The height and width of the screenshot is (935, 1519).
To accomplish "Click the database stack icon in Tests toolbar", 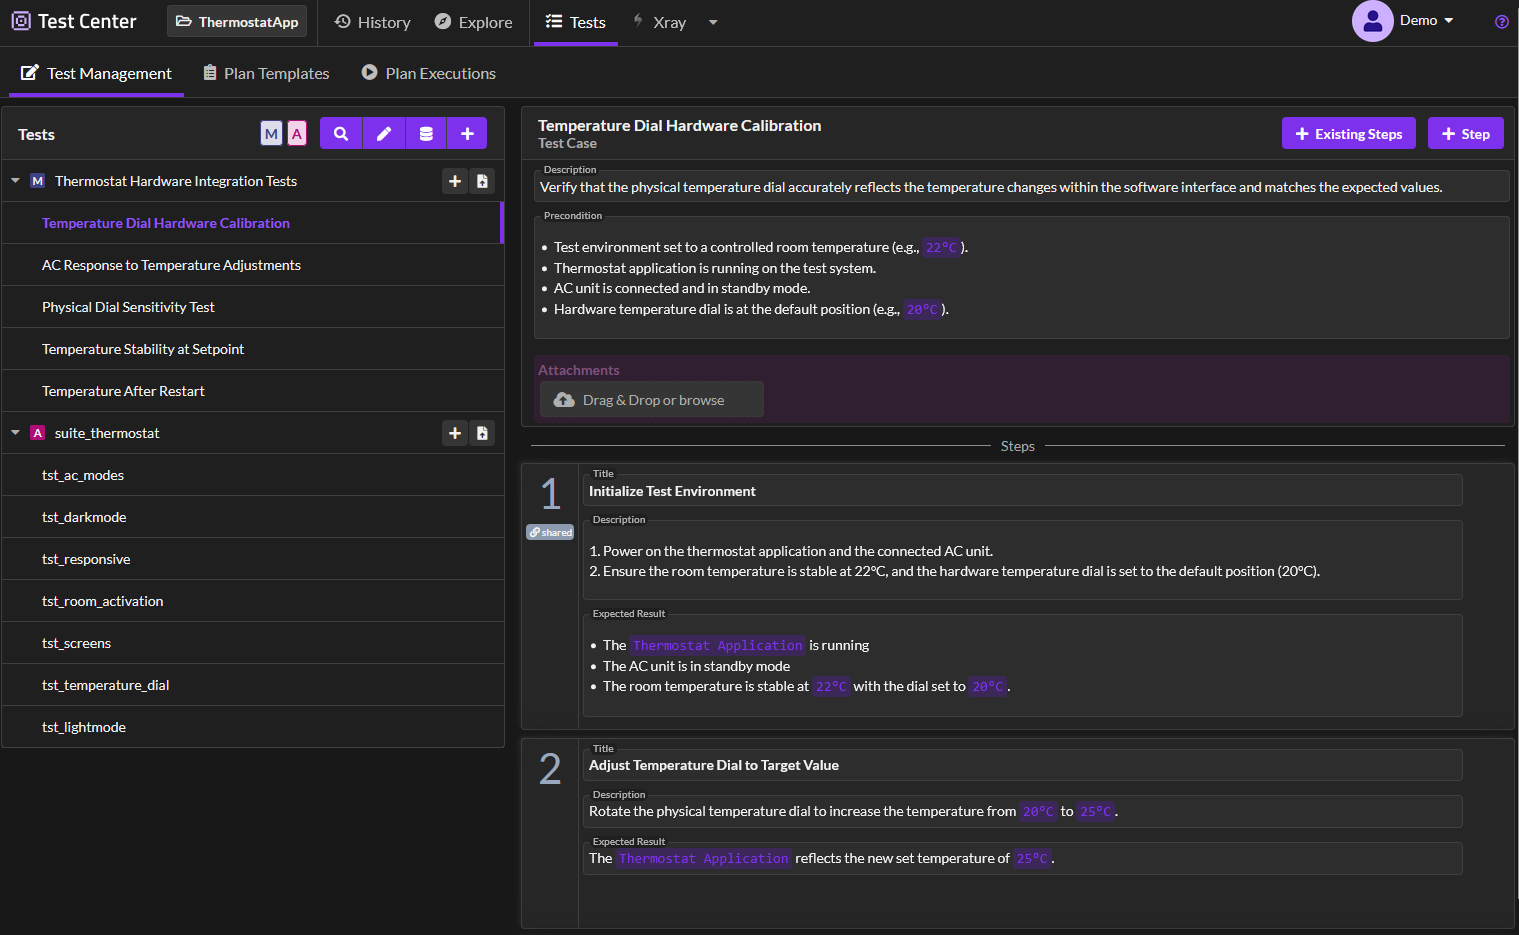I will tap(426, 134).
